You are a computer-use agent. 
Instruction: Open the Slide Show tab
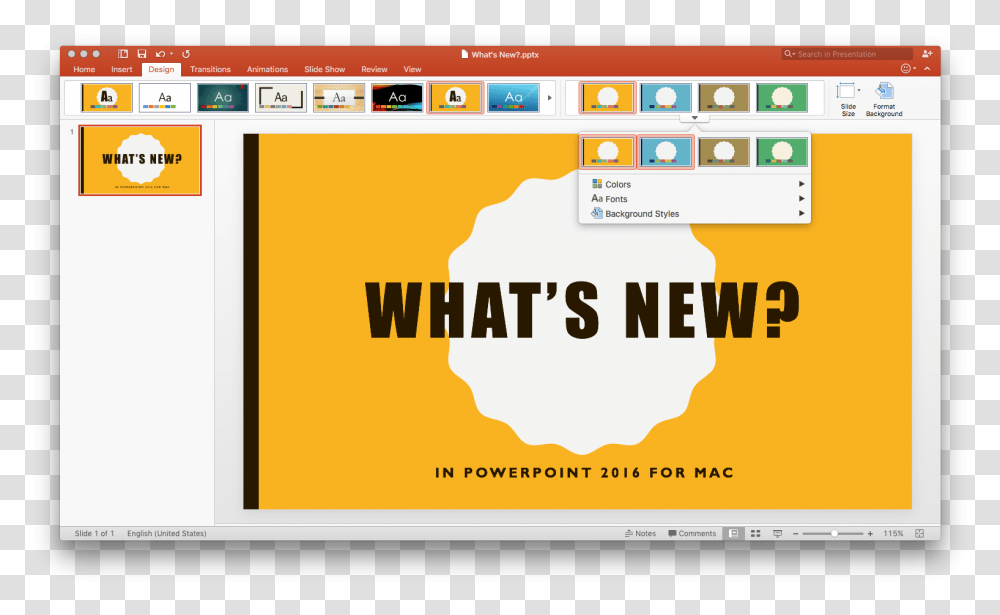[325, 69]
